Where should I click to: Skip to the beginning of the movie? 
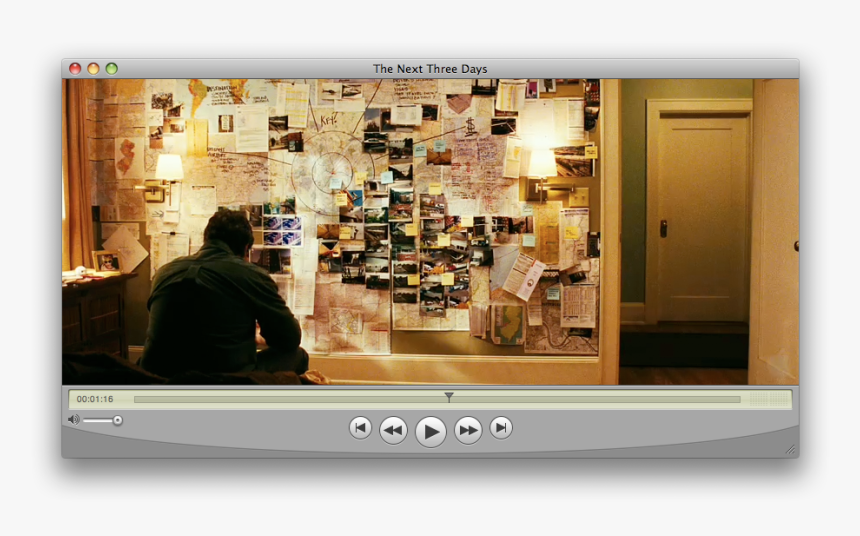pos(360,428)
